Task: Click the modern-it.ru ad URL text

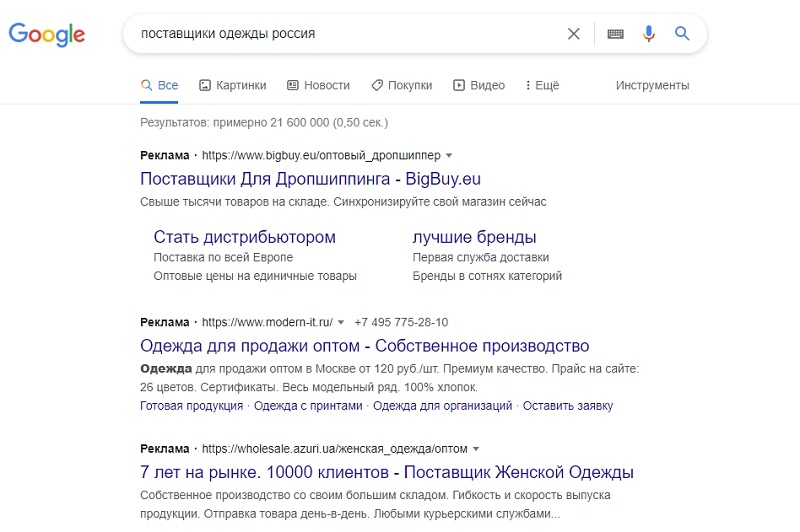Action: pyautogui.click(x=267, y=322)
